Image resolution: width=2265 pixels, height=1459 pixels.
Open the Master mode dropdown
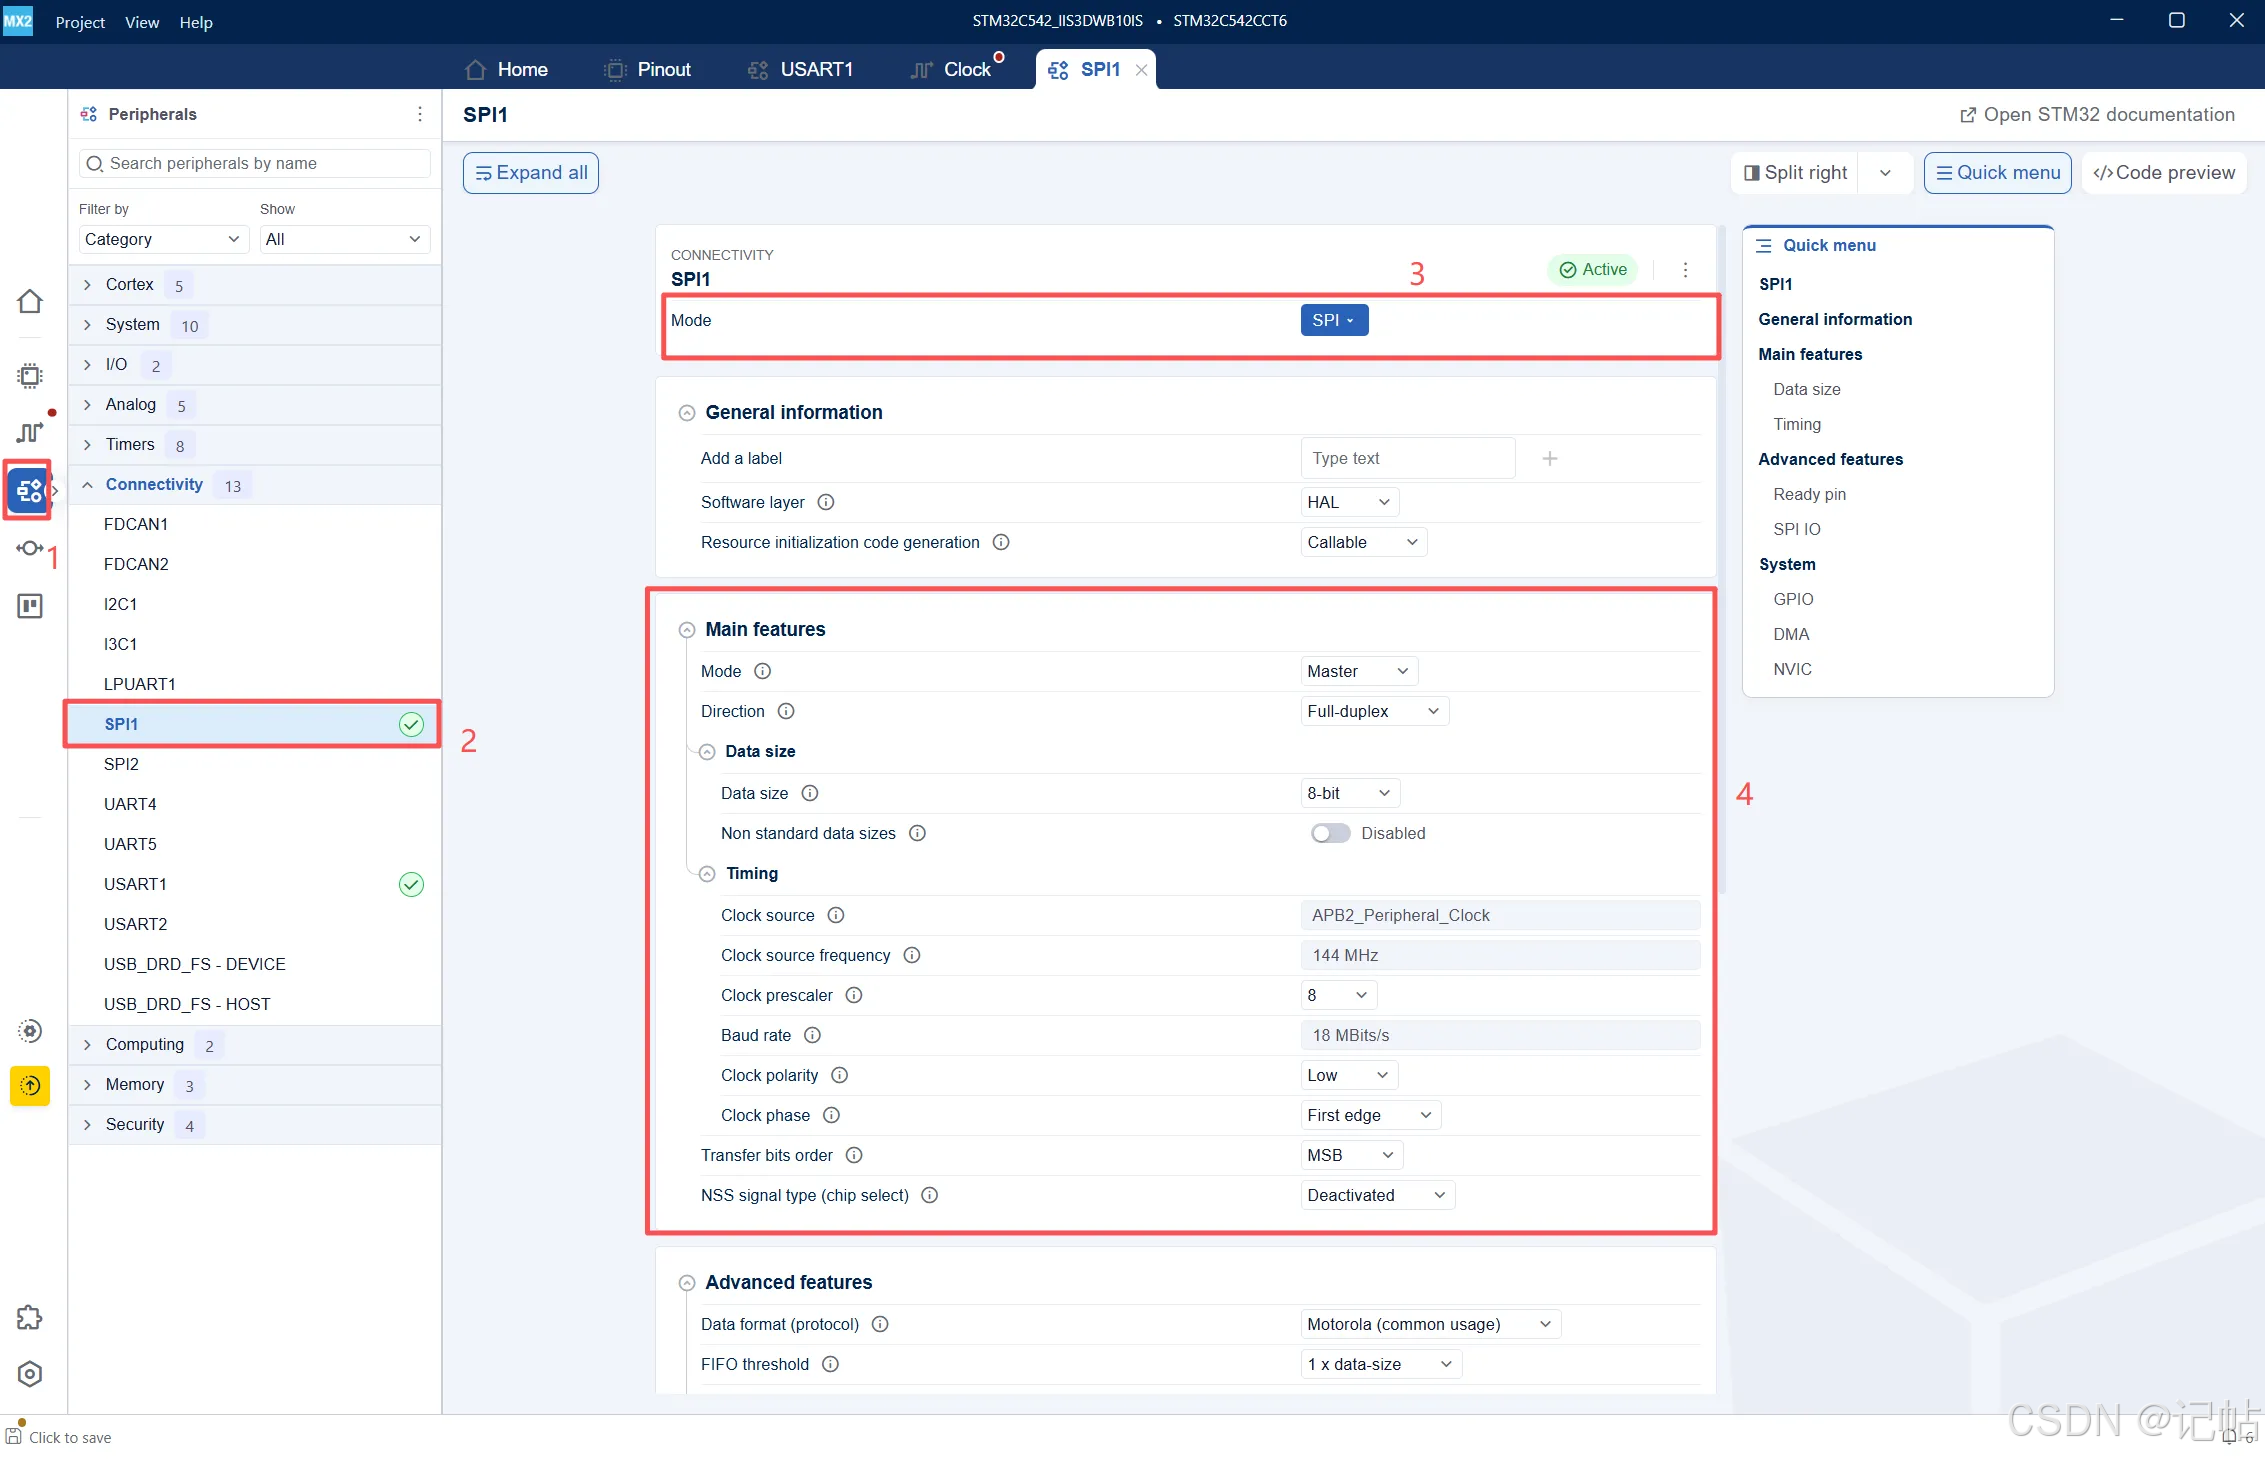coord(1358,671)
